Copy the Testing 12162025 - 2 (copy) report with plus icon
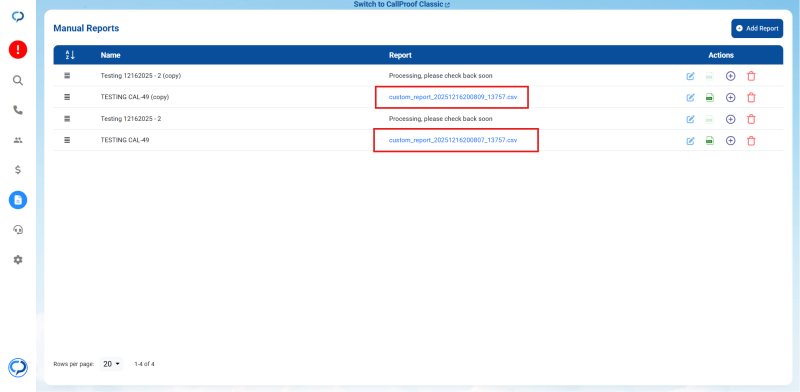 click(x=731, y=76)
